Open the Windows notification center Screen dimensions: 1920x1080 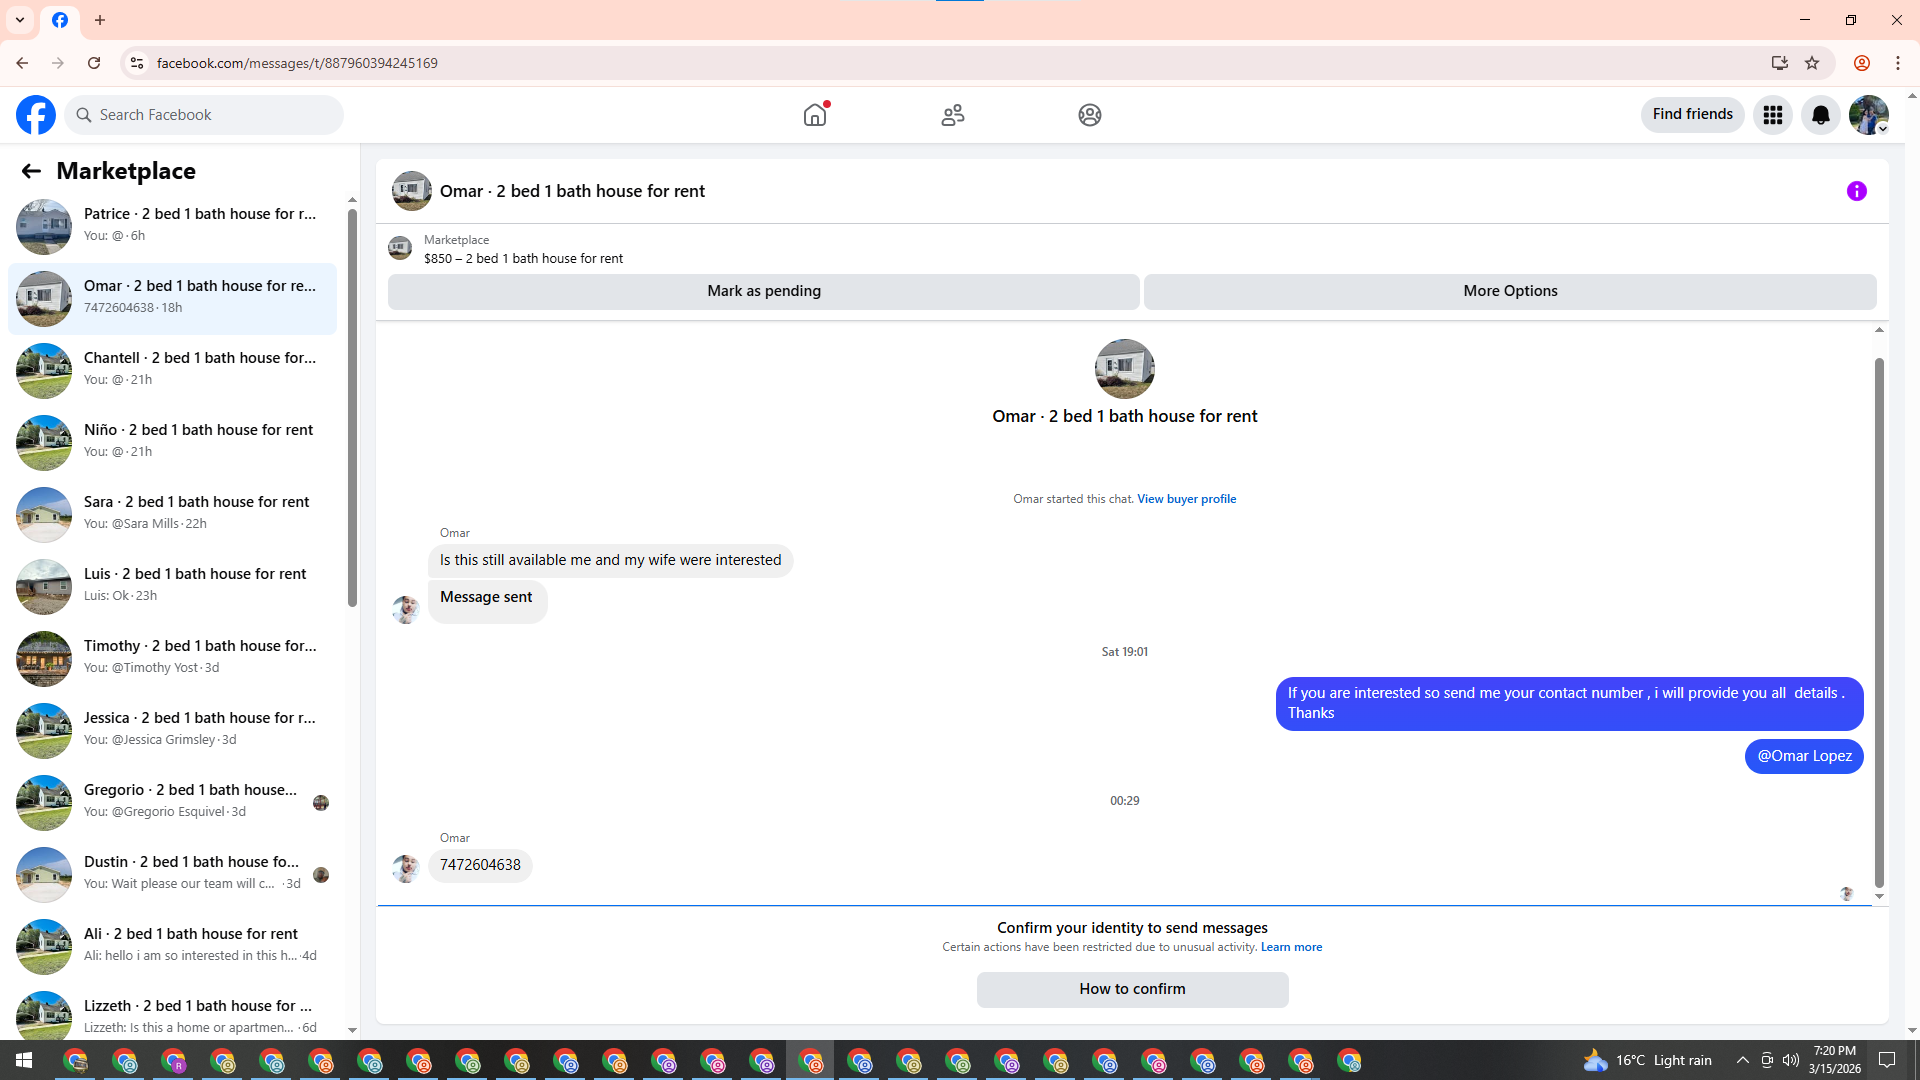tap(1888, 1060)
